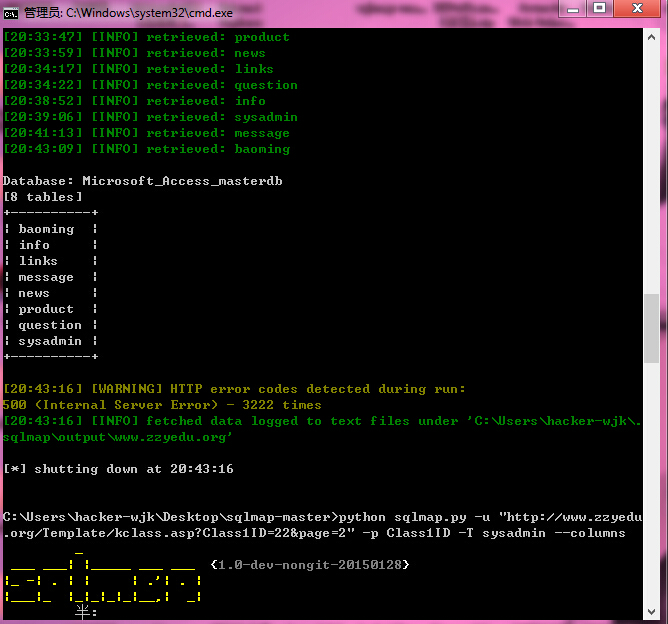Click 'sysadmin' row in tables list
Viewport: 668px width, 624px height.
(x=51, y=341)
